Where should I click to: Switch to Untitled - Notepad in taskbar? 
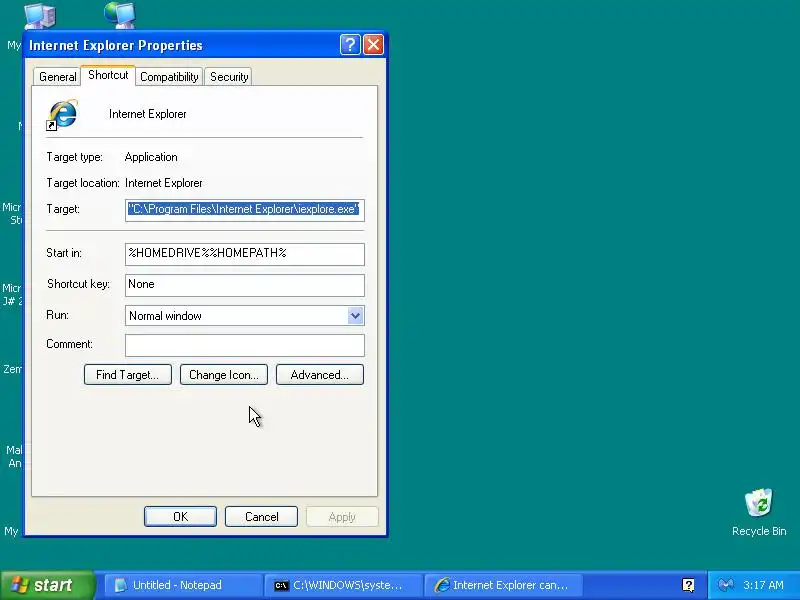[x=183, y=585]
